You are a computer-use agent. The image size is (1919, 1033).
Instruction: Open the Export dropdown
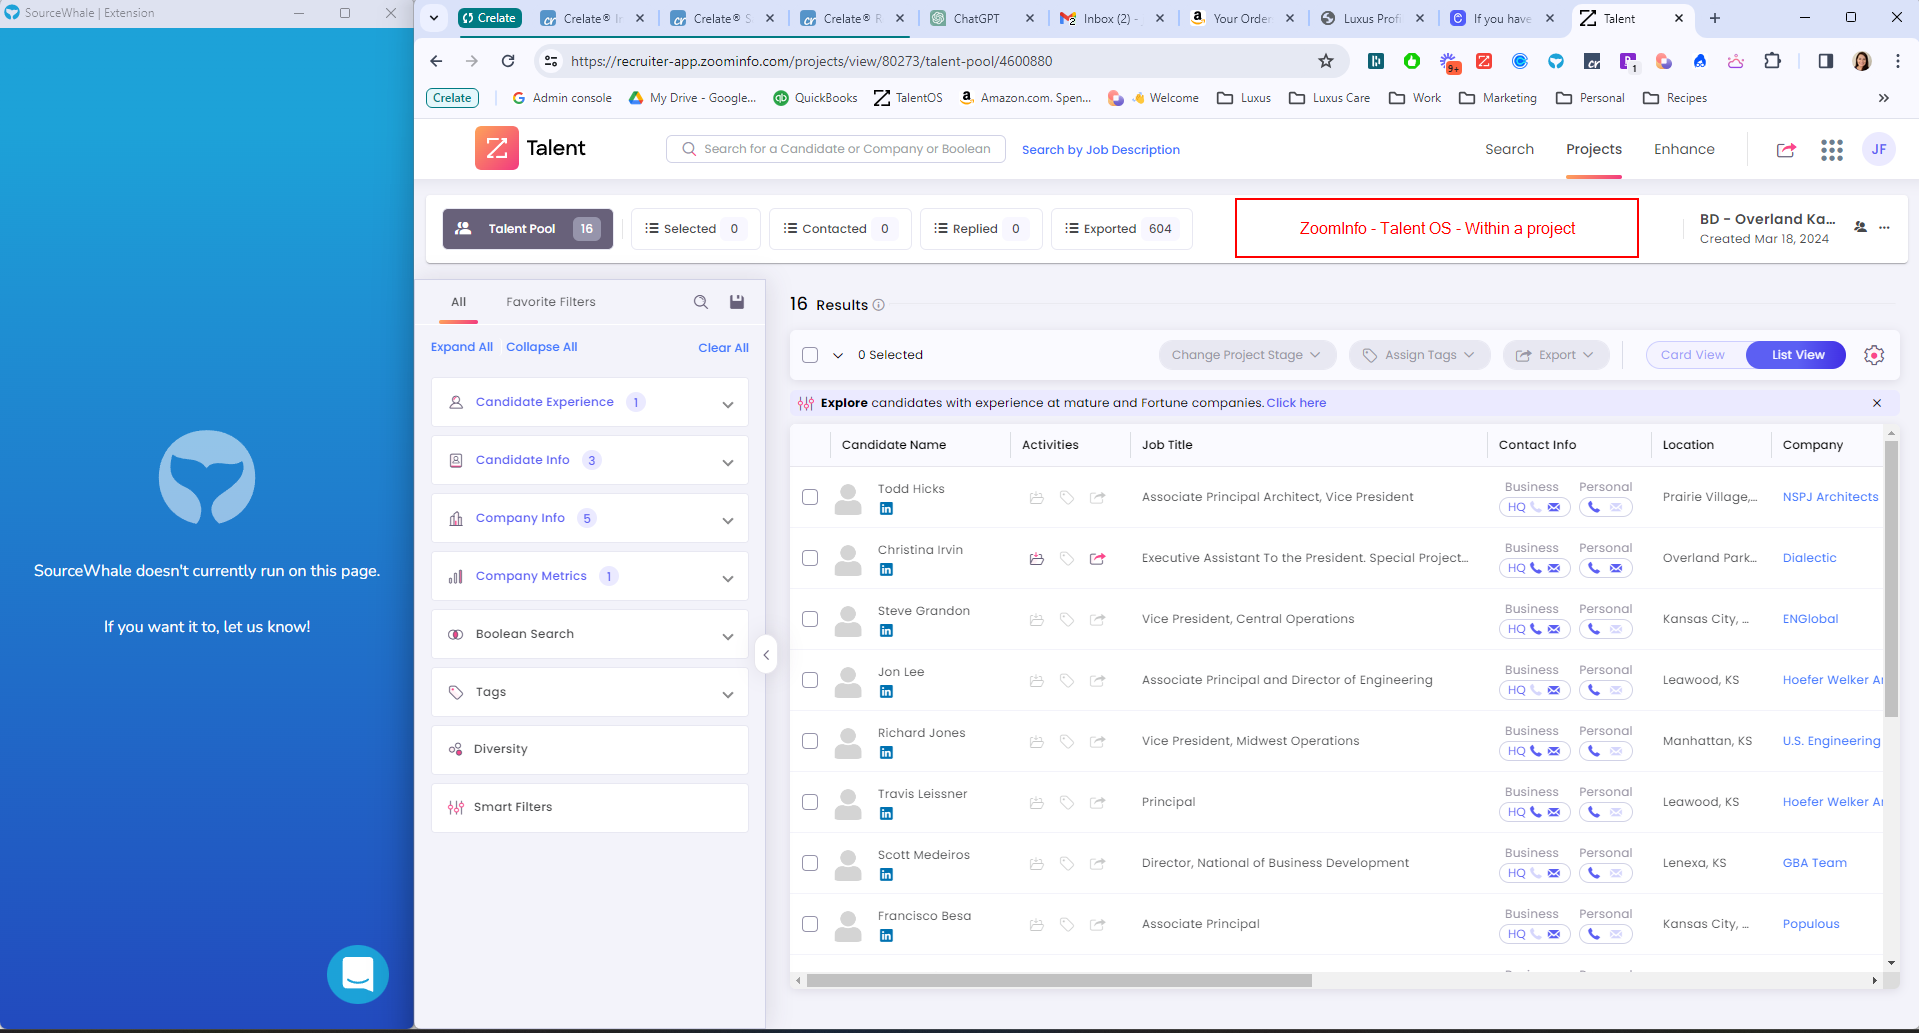(1555, 355)
